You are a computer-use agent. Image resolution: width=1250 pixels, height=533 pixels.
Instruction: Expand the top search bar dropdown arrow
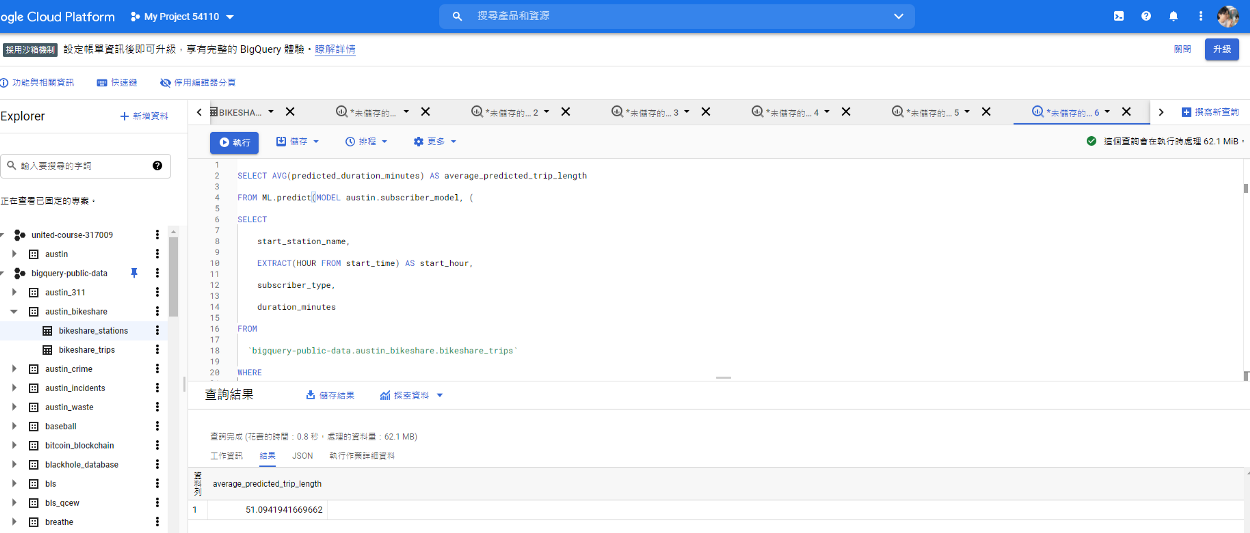click(x=899, y=16)
